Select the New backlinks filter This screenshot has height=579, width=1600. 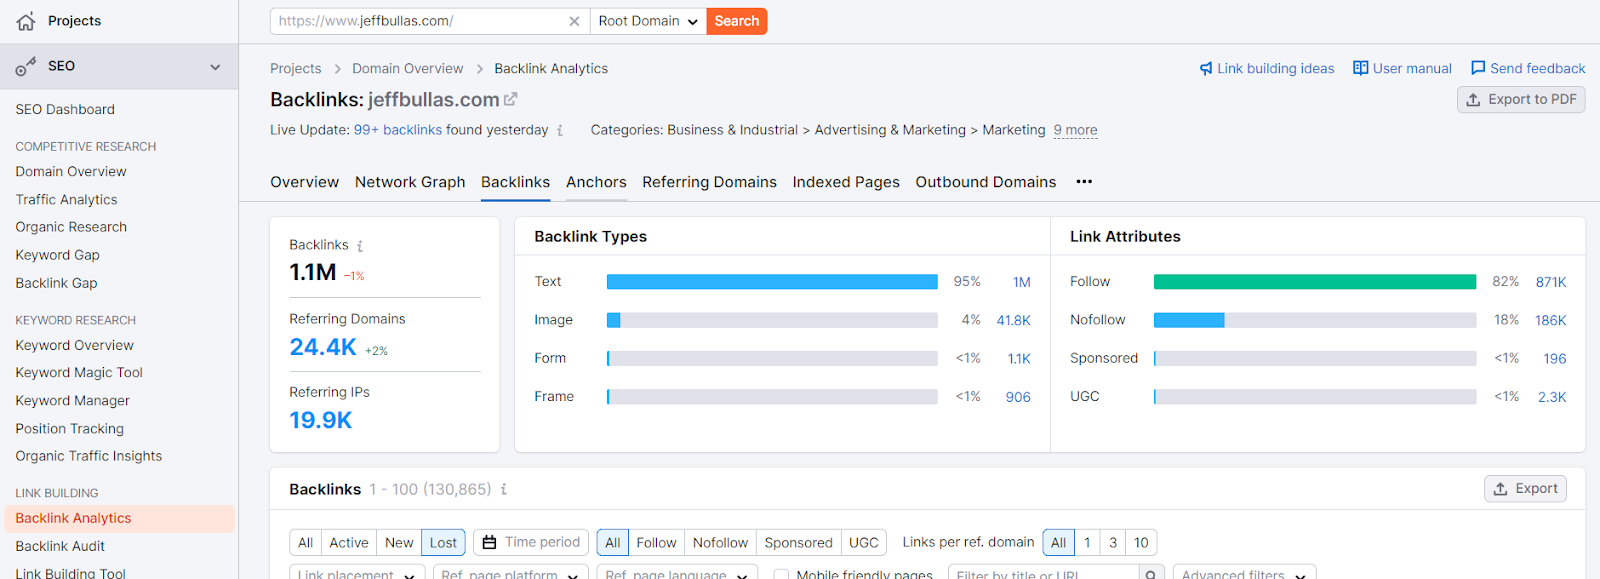tap(399, 542)
